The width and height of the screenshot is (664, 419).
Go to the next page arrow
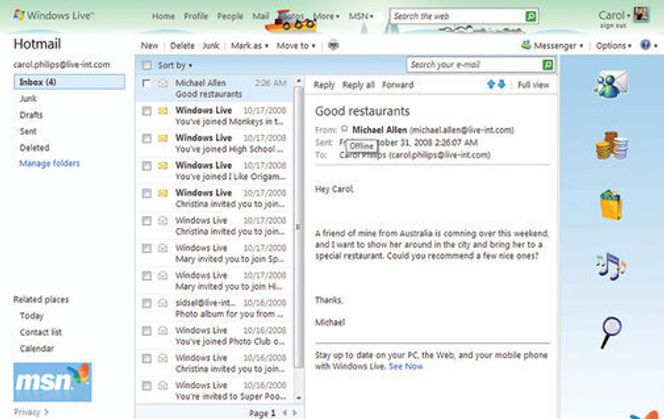point(295,413)
